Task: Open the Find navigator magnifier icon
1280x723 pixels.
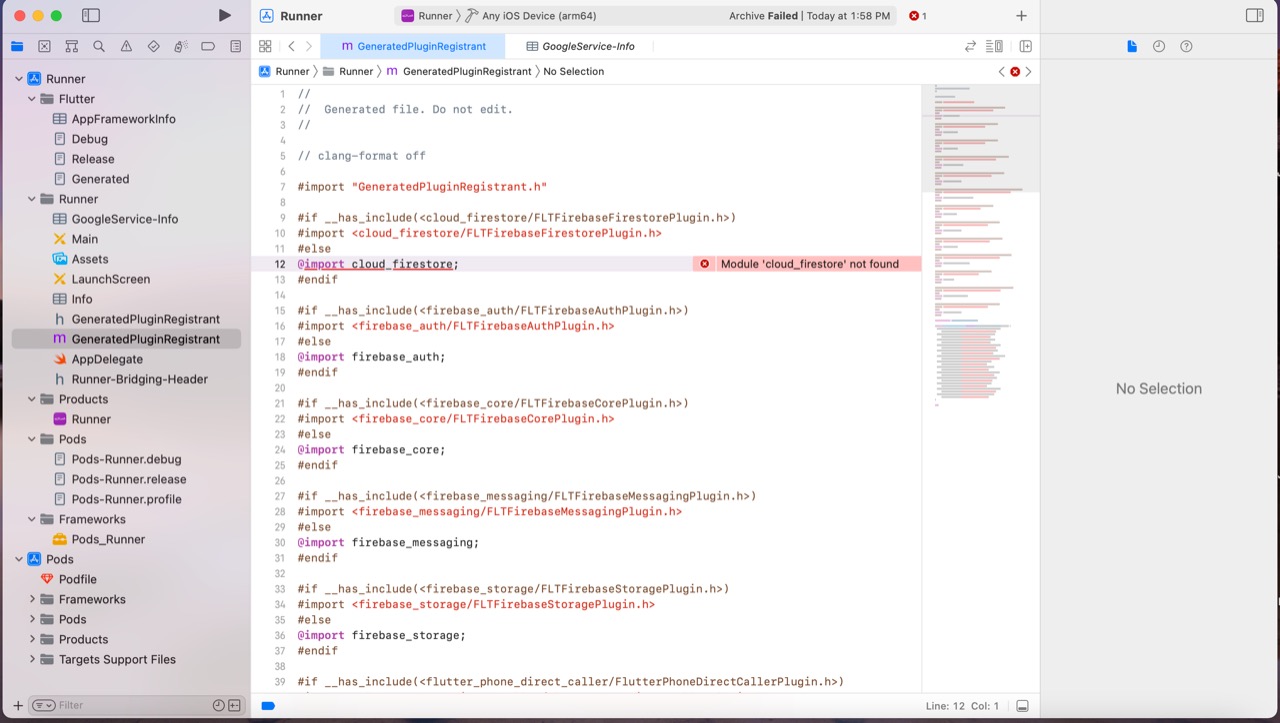Action: (99, 46)
